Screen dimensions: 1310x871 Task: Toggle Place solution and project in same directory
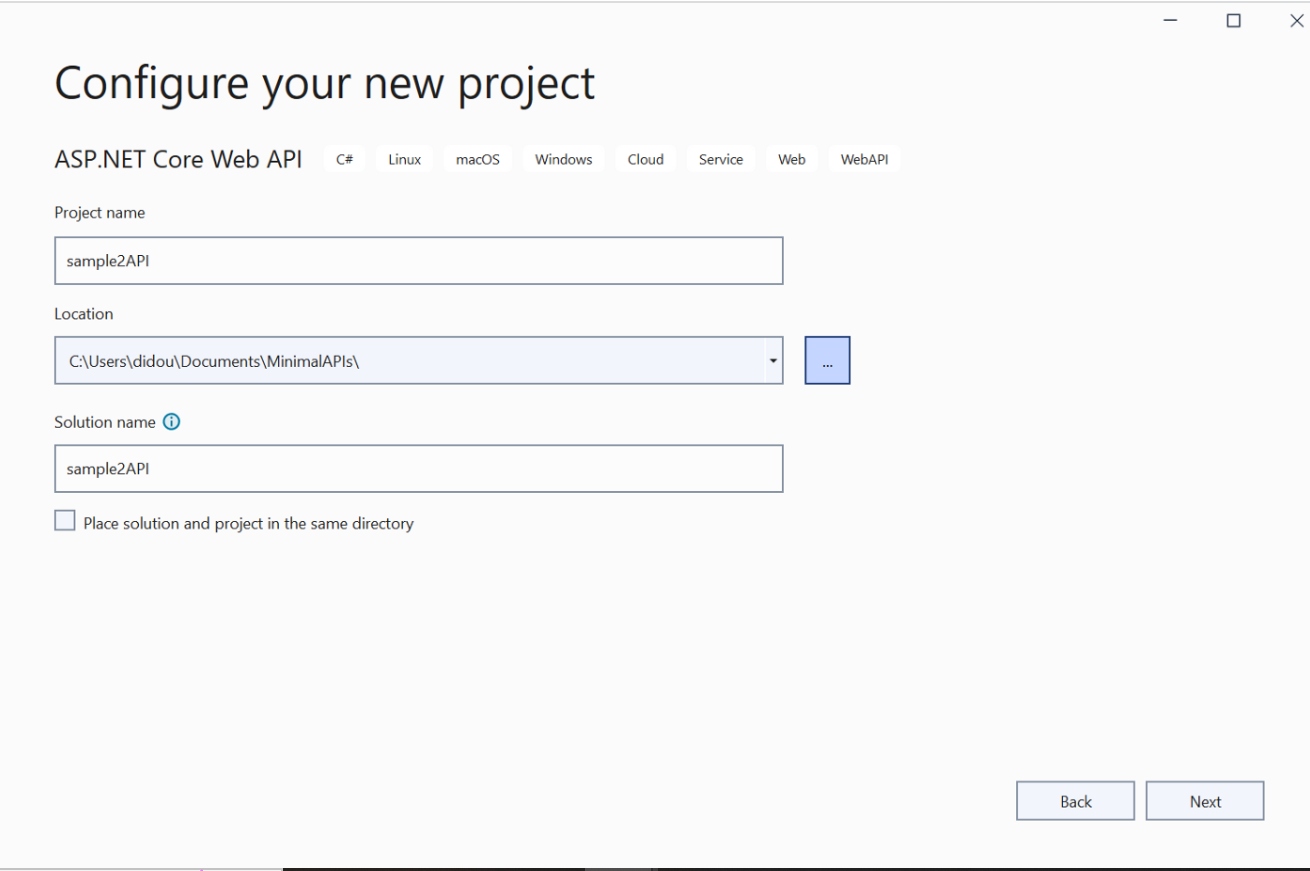65,521
